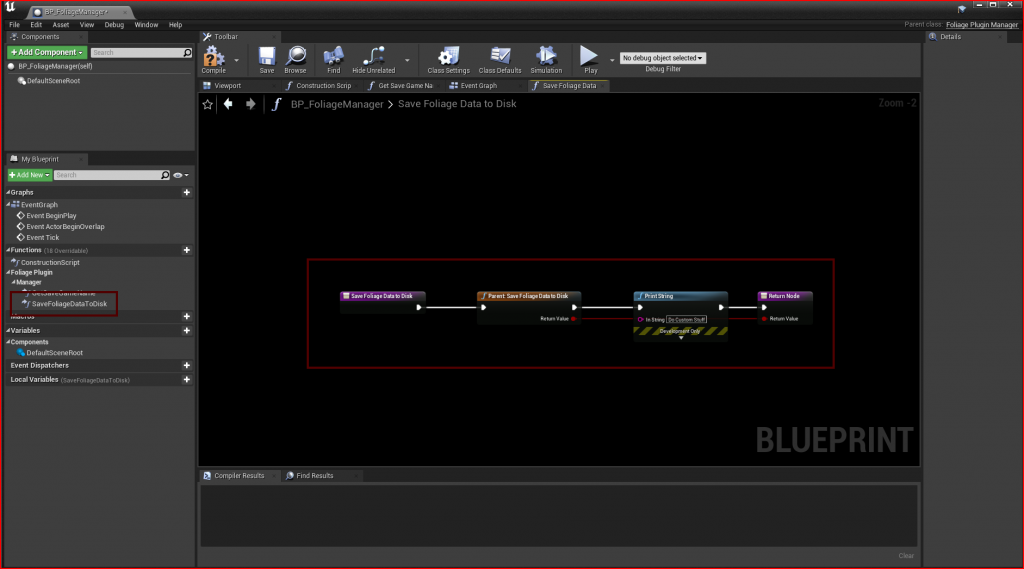The width and height of the screenshot is (1024, 569).
Task: Open Class Defaults from the toolbar
Action: (x=500, y=57)
